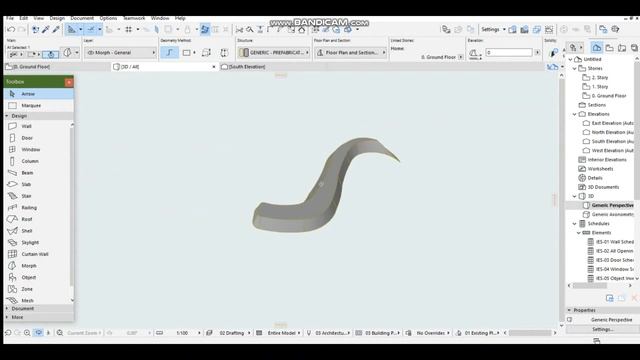Select the Wall tool
The height and width of the screenshot is (360, 640).
(x=38, y=126)
